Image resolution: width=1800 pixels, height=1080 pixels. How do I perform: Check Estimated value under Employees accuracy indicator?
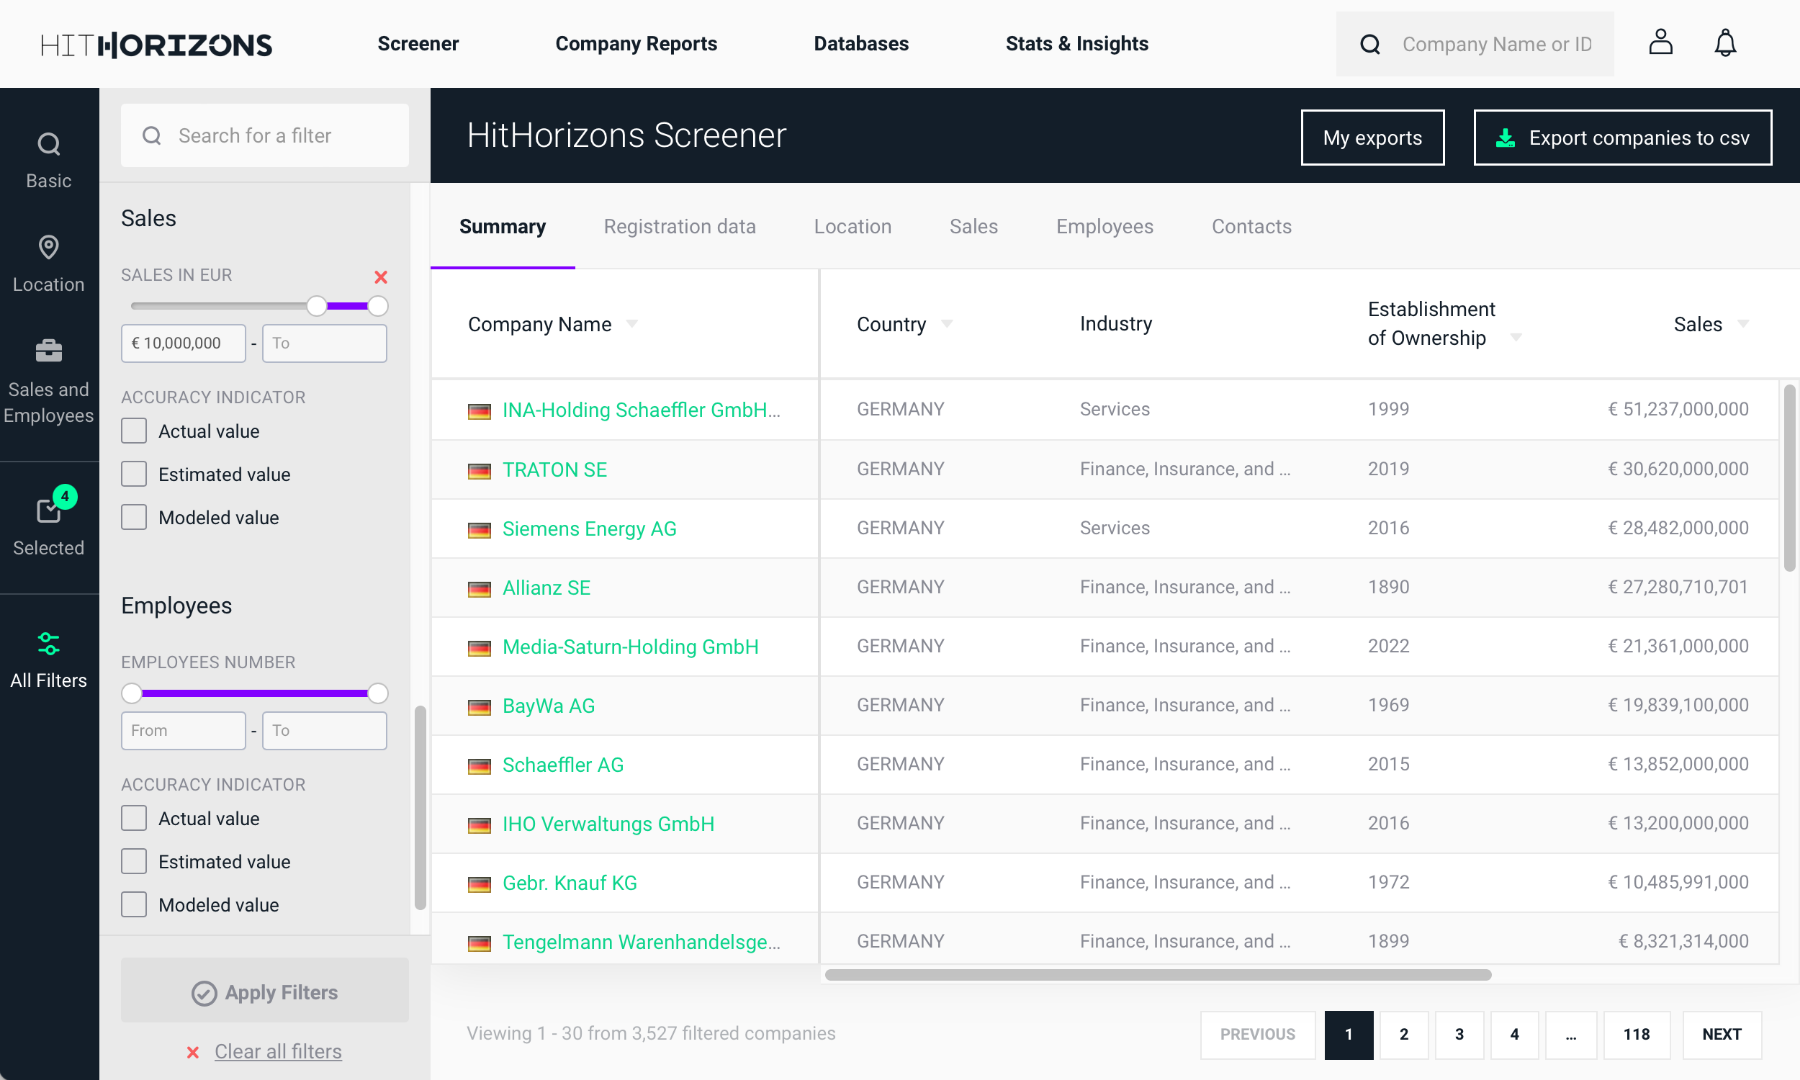[134, 861]
